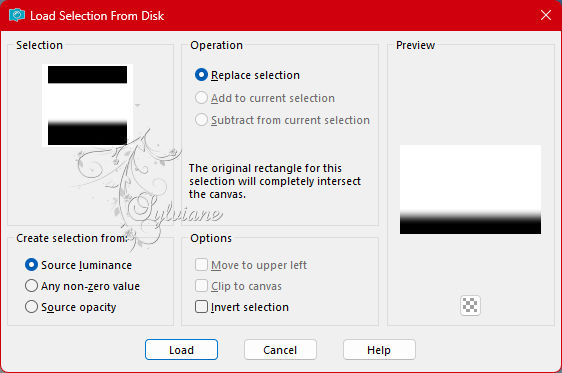Click the Invert selection label text
Image resolution: width=562 pixels, height=373 pixels.
tap(250, 307)
